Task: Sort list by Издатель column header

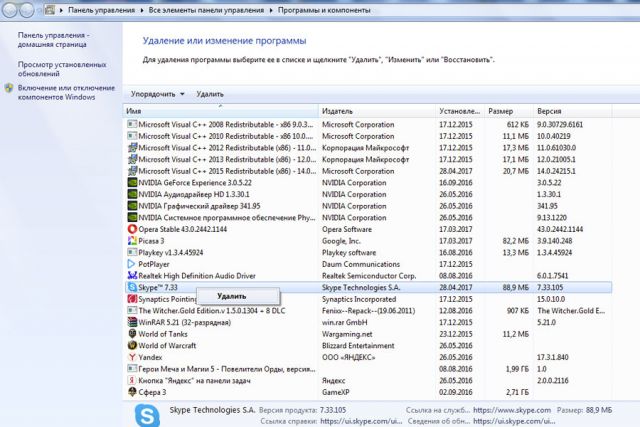Action: tap(377, 111)
